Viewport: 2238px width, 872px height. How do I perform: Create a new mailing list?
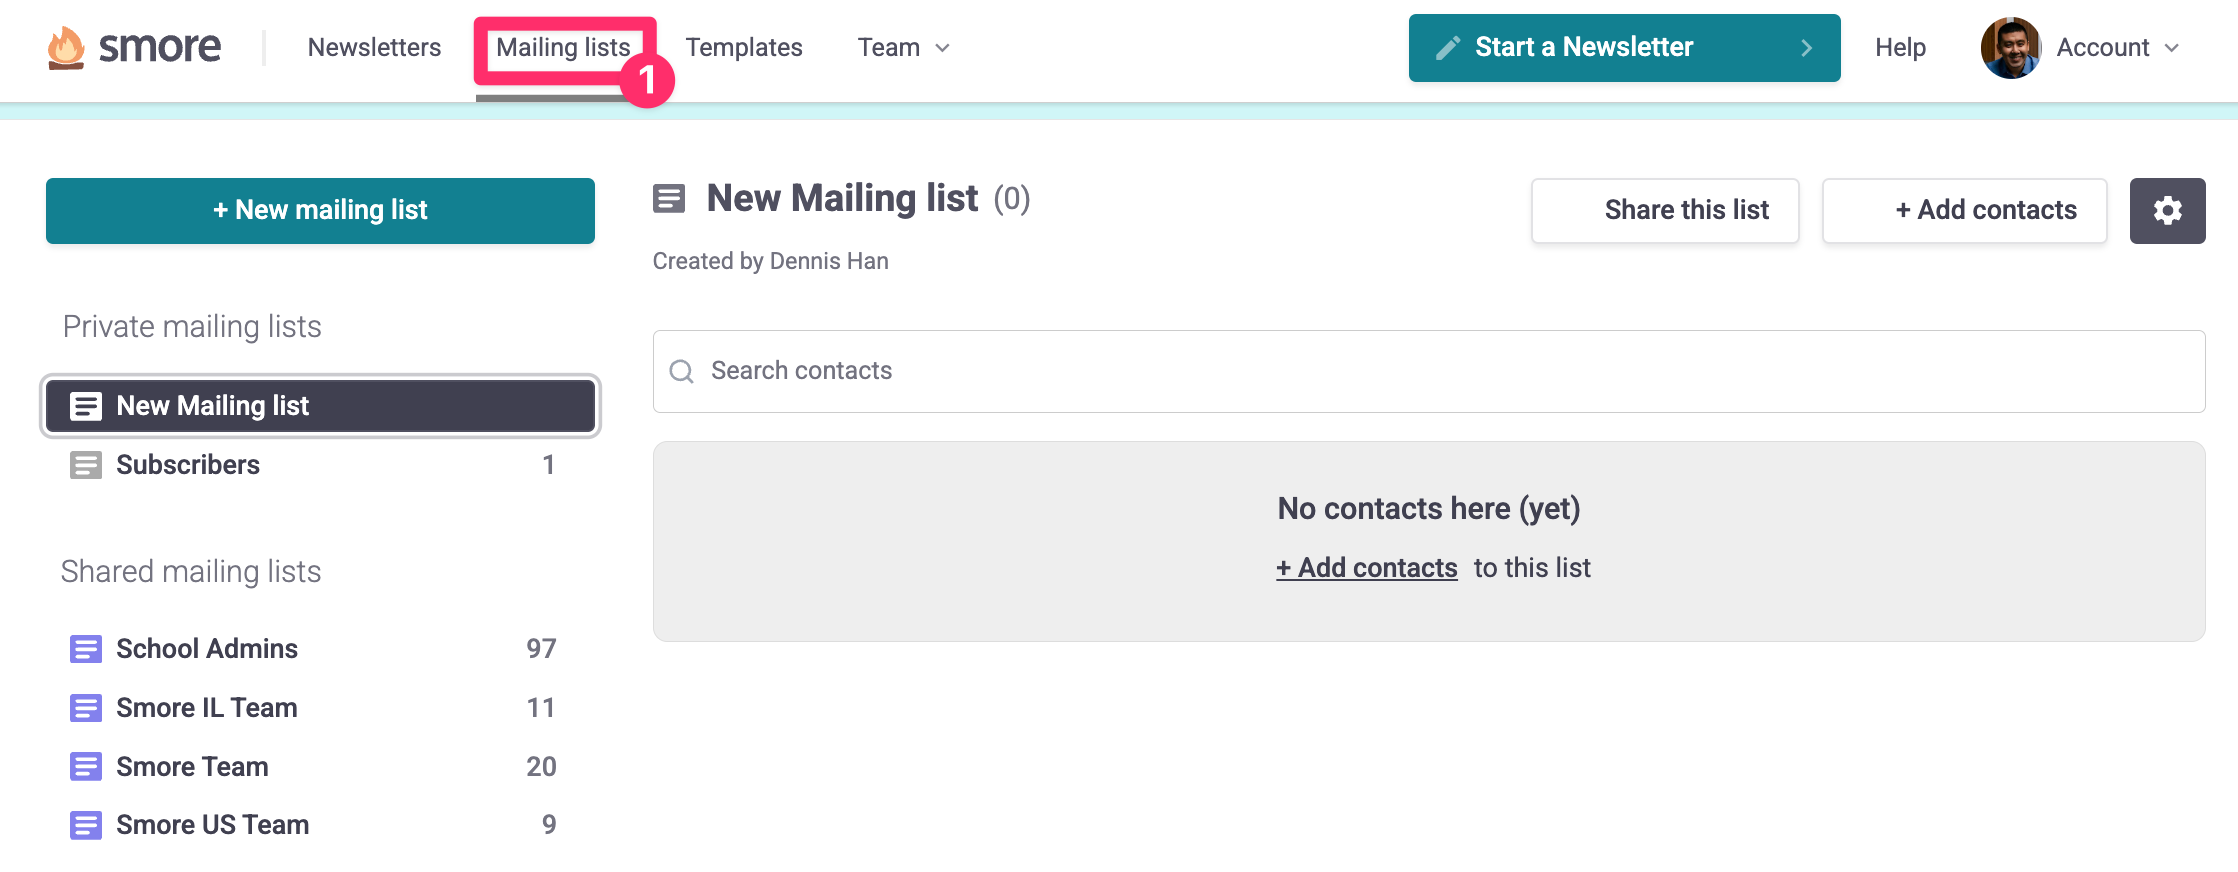point(320,211)
